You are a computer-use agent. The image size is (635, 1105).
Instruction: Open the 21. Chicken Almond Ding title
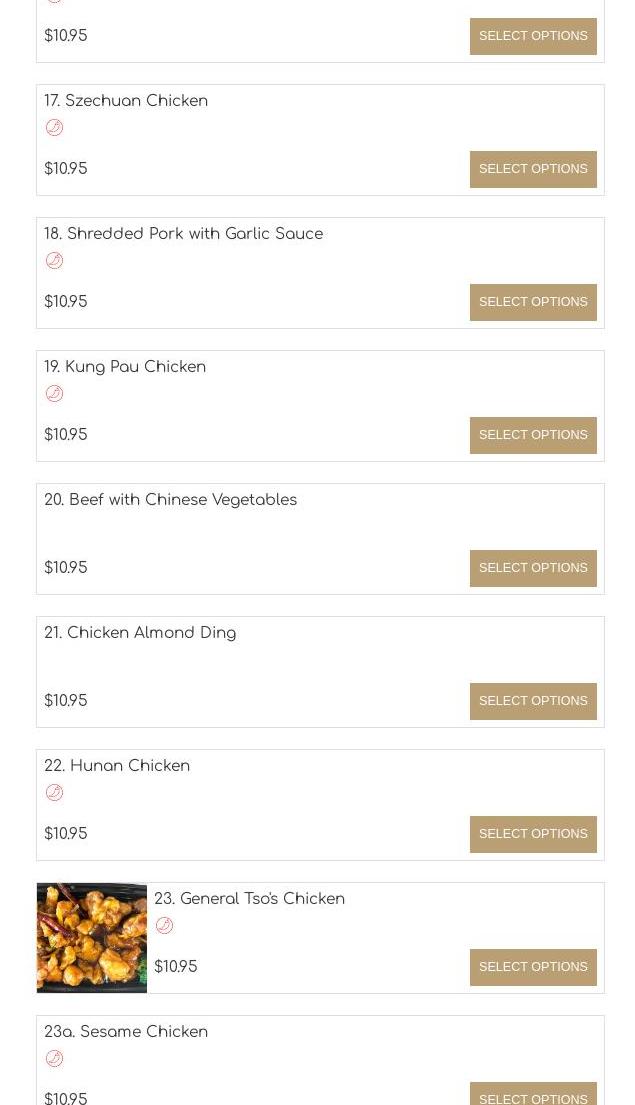(x=140, y=633)
